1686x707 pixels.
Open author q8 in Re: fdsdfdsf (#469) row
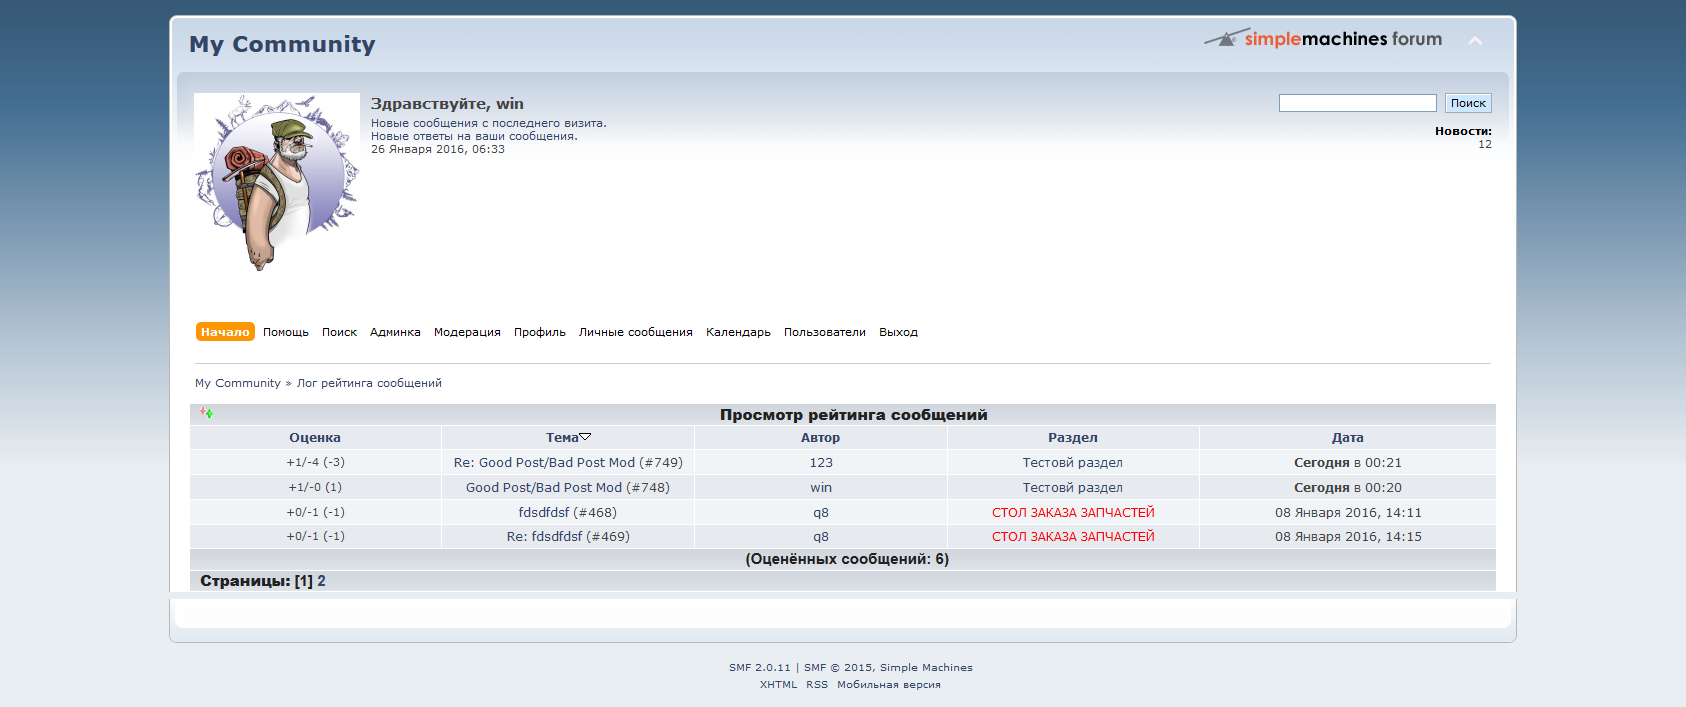(821, 536)
